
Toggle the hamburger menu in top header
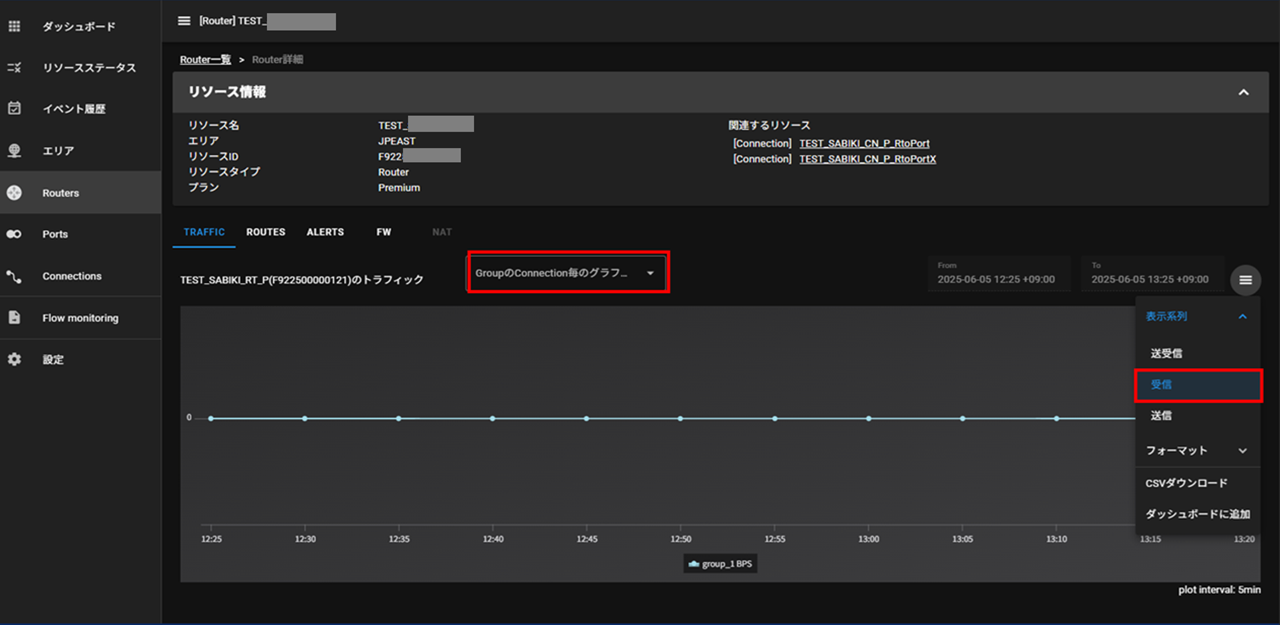184,21
